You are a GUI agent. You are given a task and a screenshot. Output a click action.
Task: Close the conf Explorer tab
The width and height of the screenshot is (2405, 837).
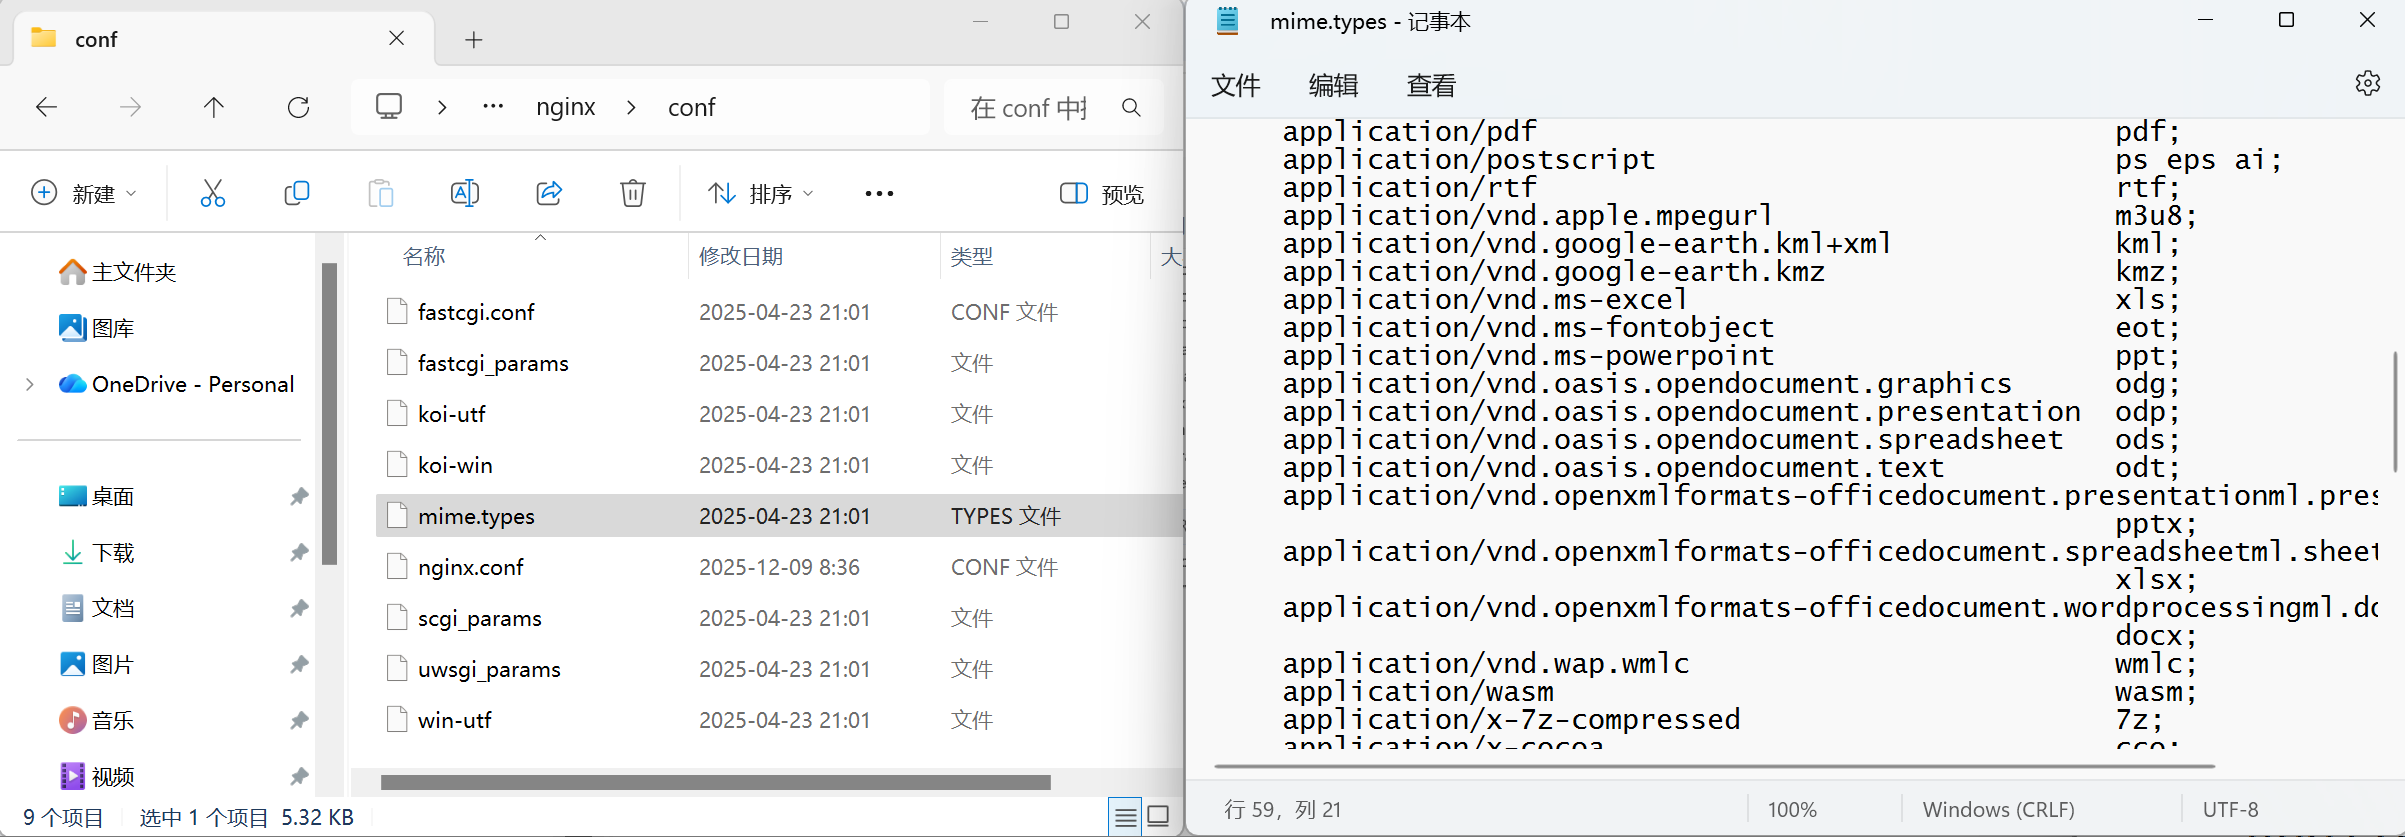pyautogui.click(x=396, y=38)
